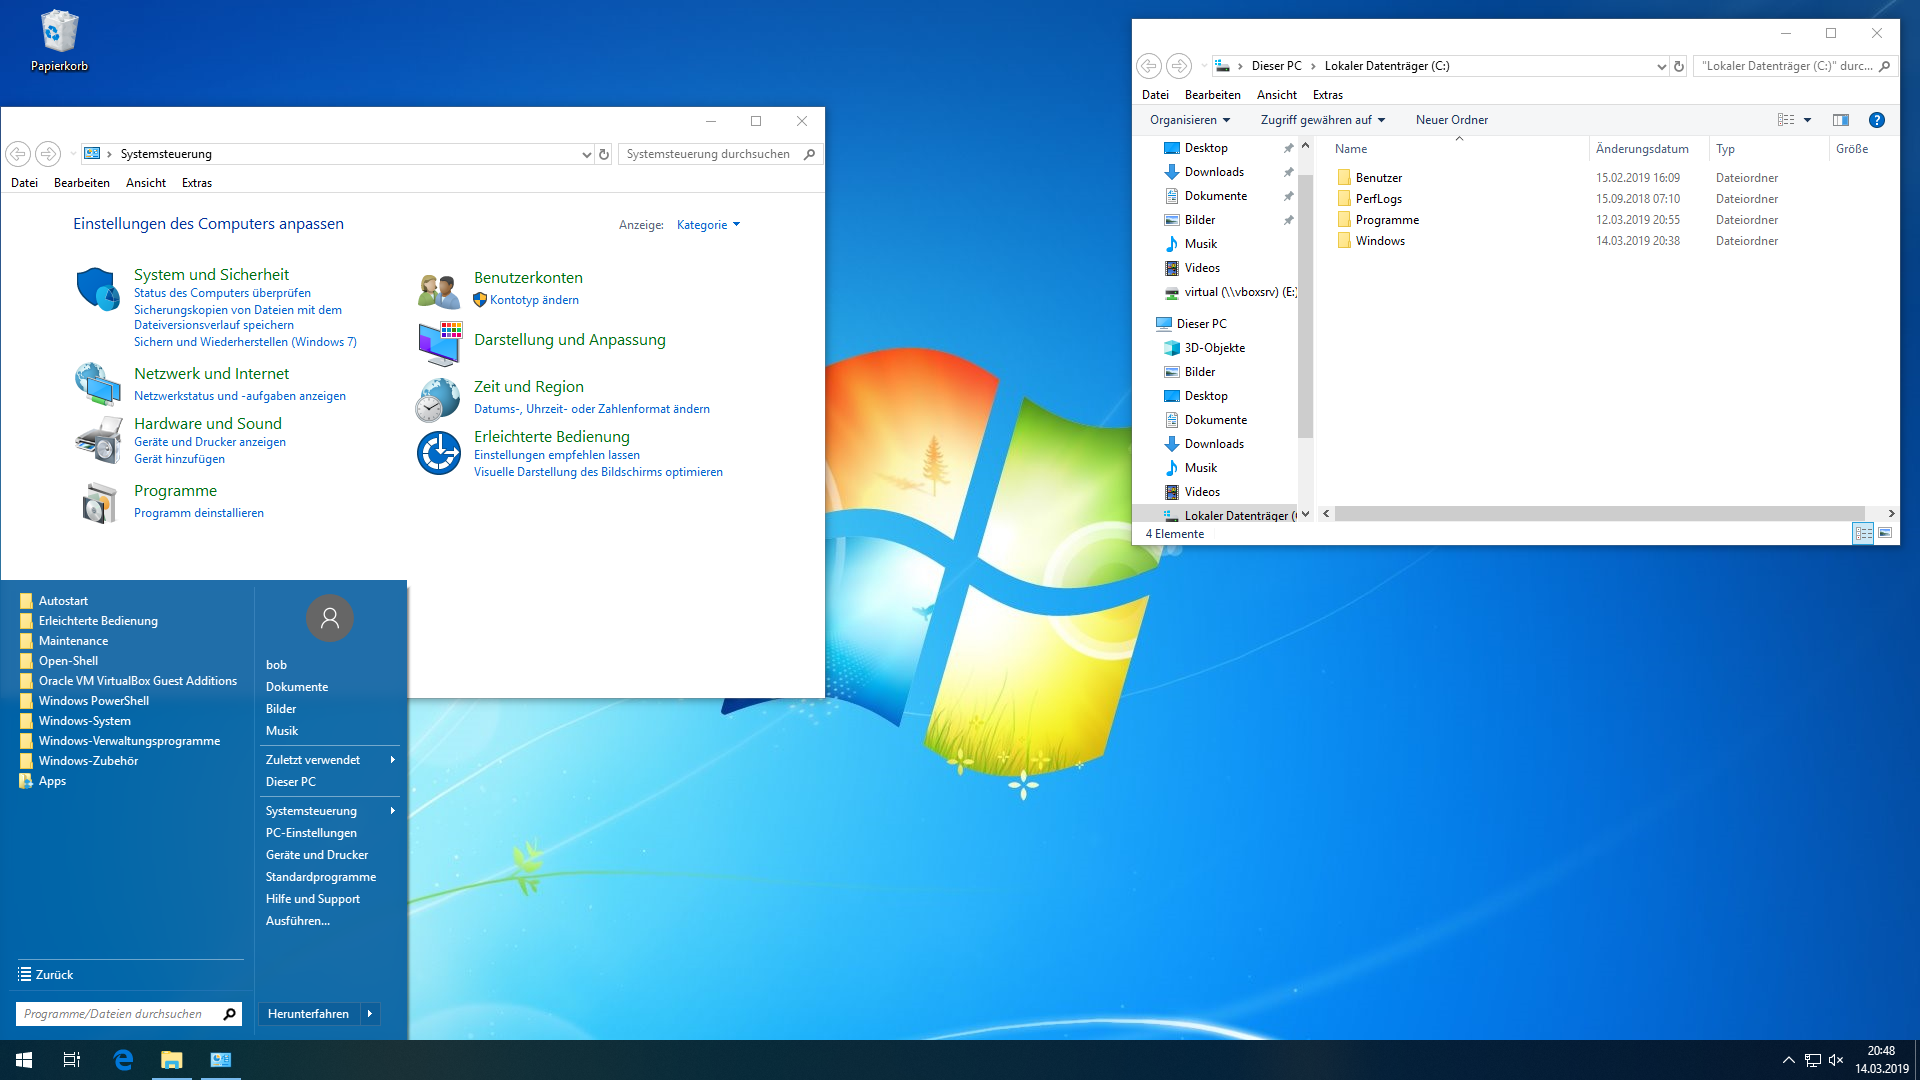Expand the Herunterfahren options arrow
1920x1080 pixels.
click(x=370, y=1014)
